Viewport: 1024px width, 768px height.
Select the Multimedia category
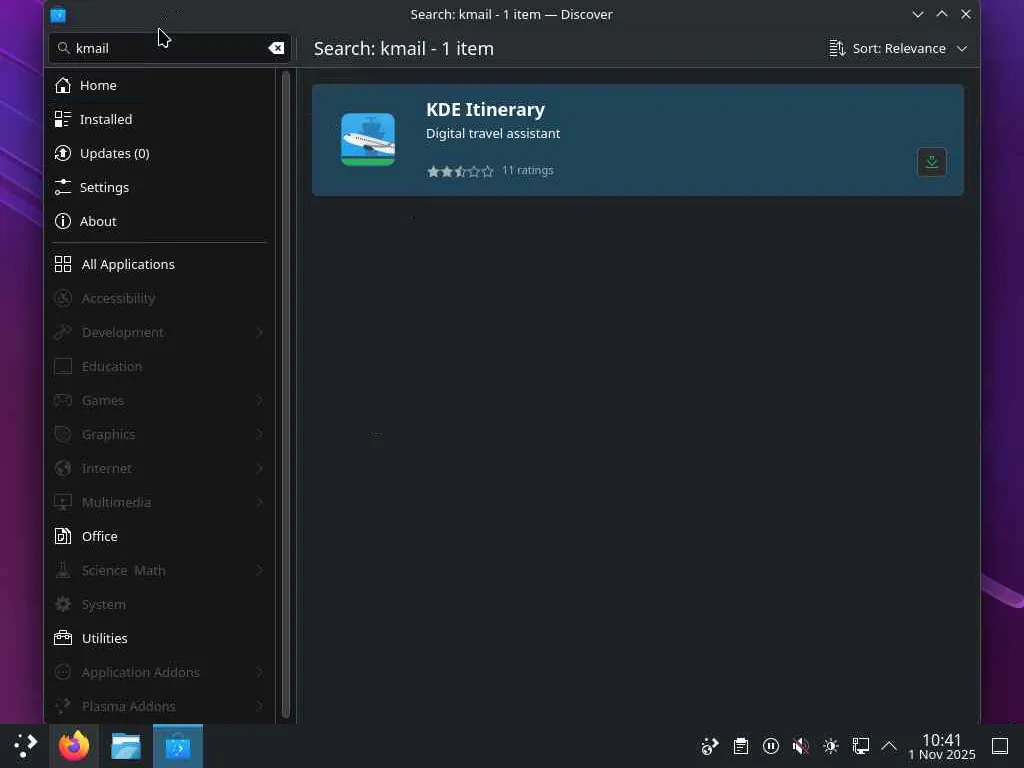click(159, 502)
